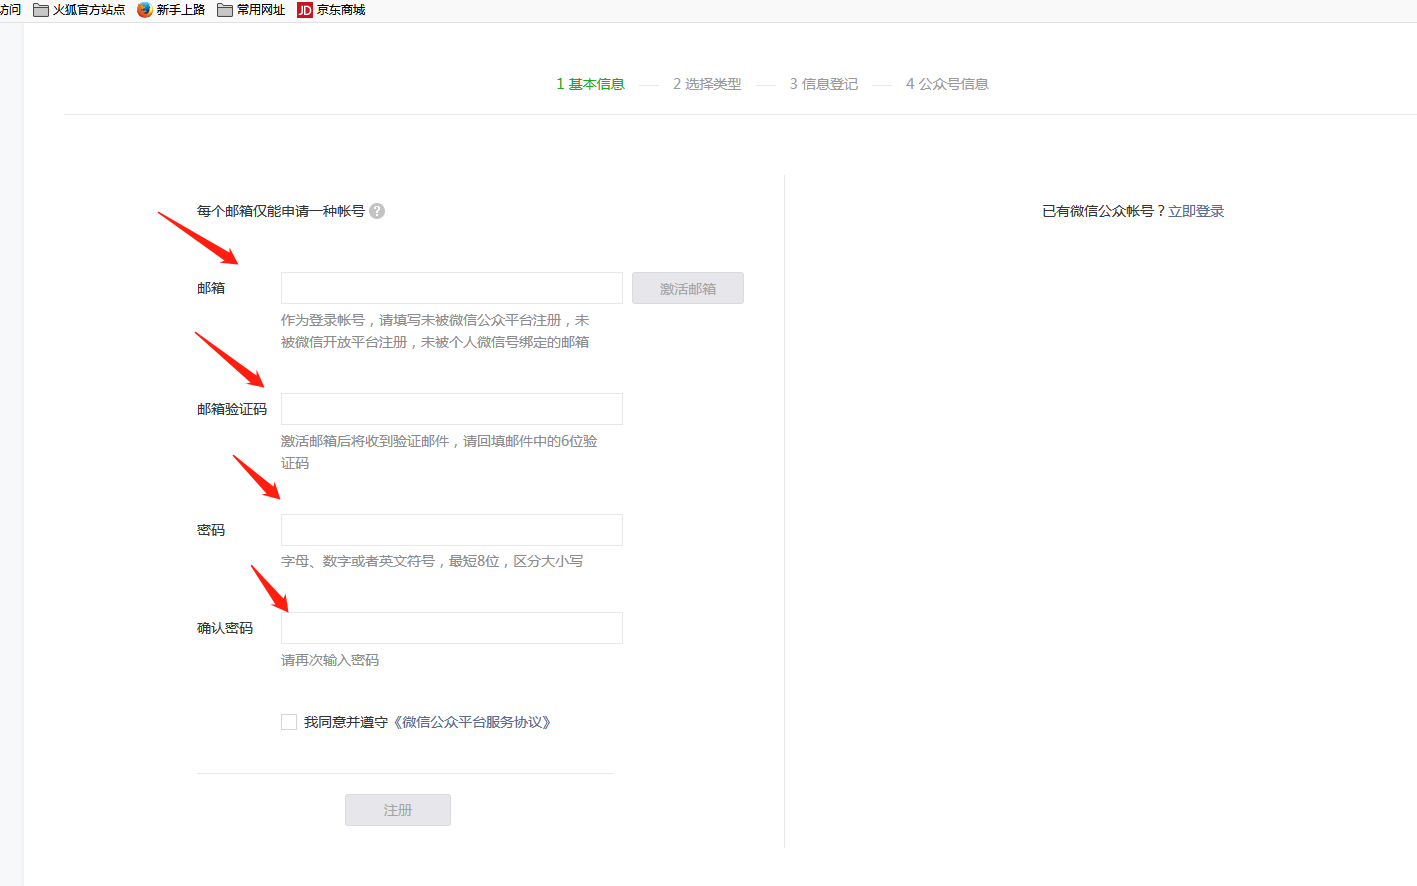Click the JD 京东商城 bookmark icon
1417x886 pixels.
coord(303,9)
